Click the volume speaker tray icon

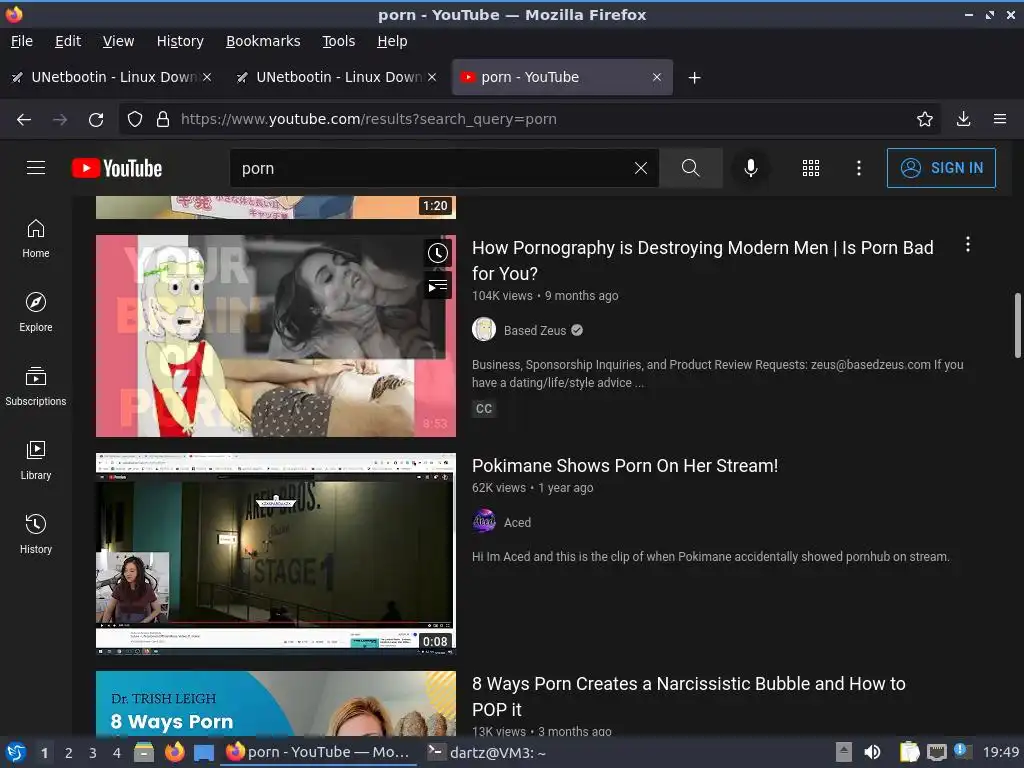[x=872, y=752]
